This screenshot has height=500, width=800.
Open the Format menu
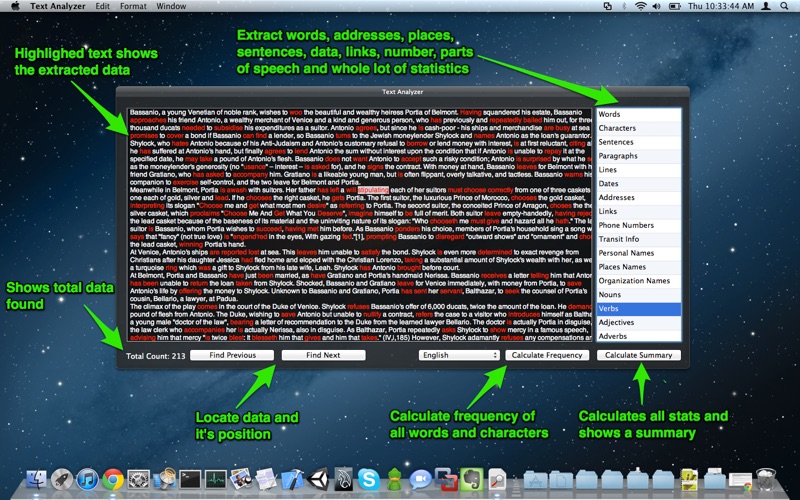134,7
